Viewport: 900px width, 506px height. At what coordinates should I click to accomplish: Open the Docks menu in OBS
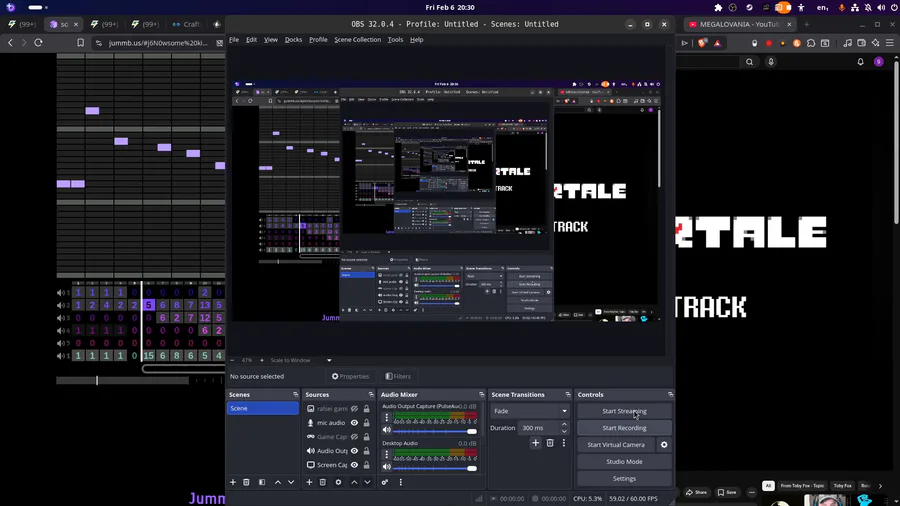point(293,40)
